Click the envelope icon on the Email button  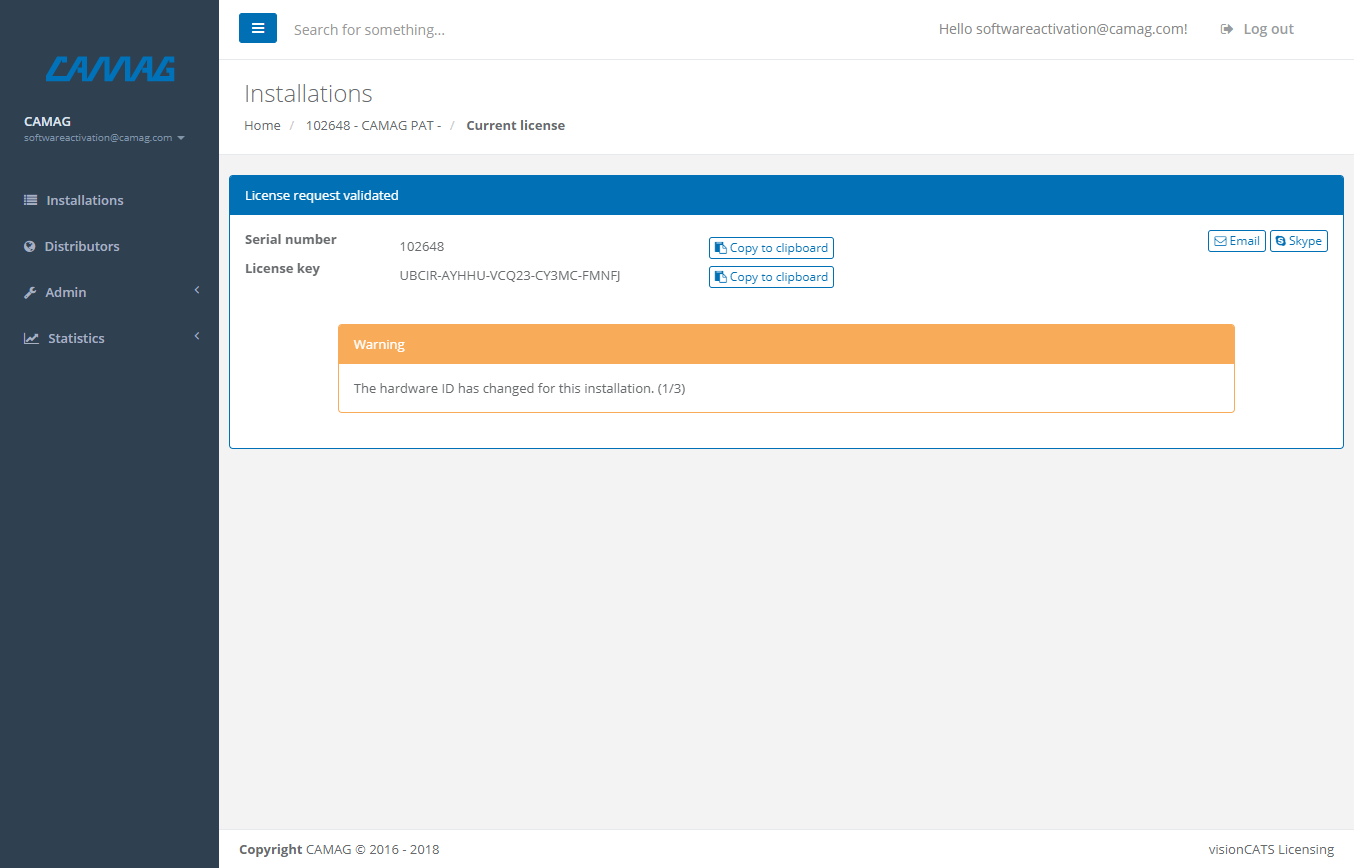pos(1220,240)
